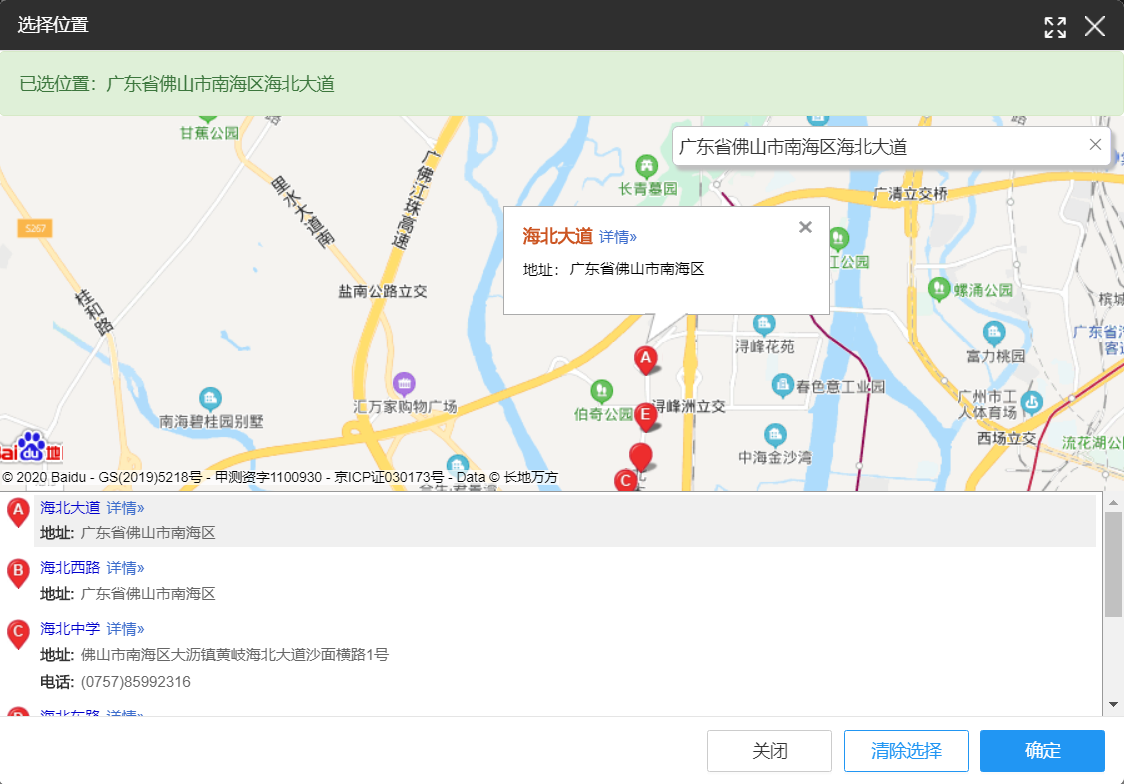Click the unlabeled red pin on map
This screenshot has height=784, width=1124.
point(640,456)
